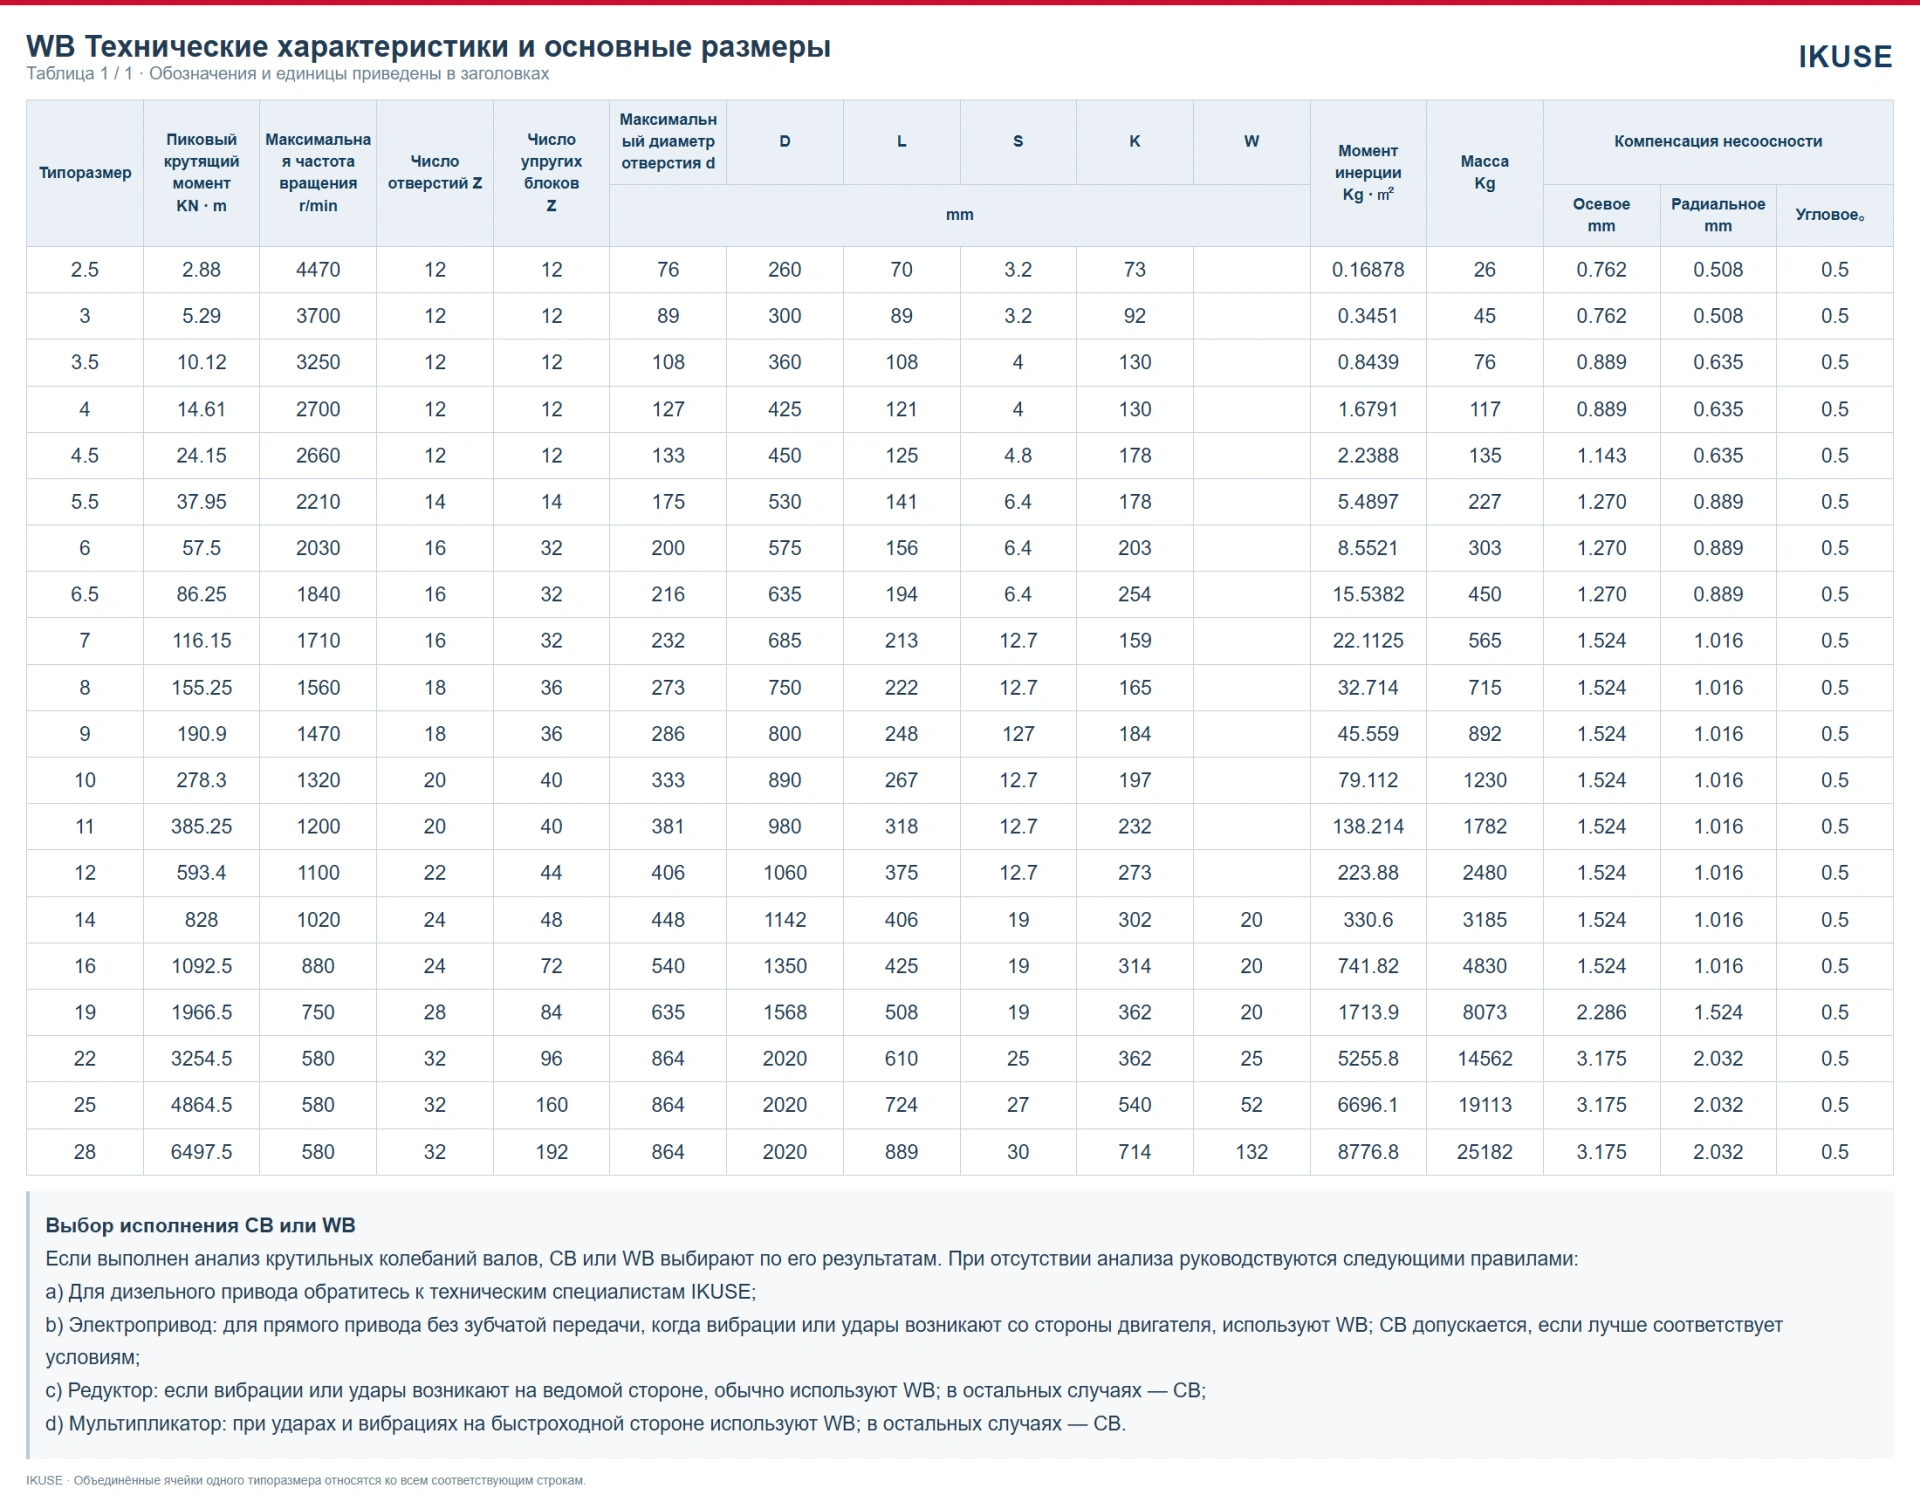Select the peak torque value 6497.5

click(201, 1152)
